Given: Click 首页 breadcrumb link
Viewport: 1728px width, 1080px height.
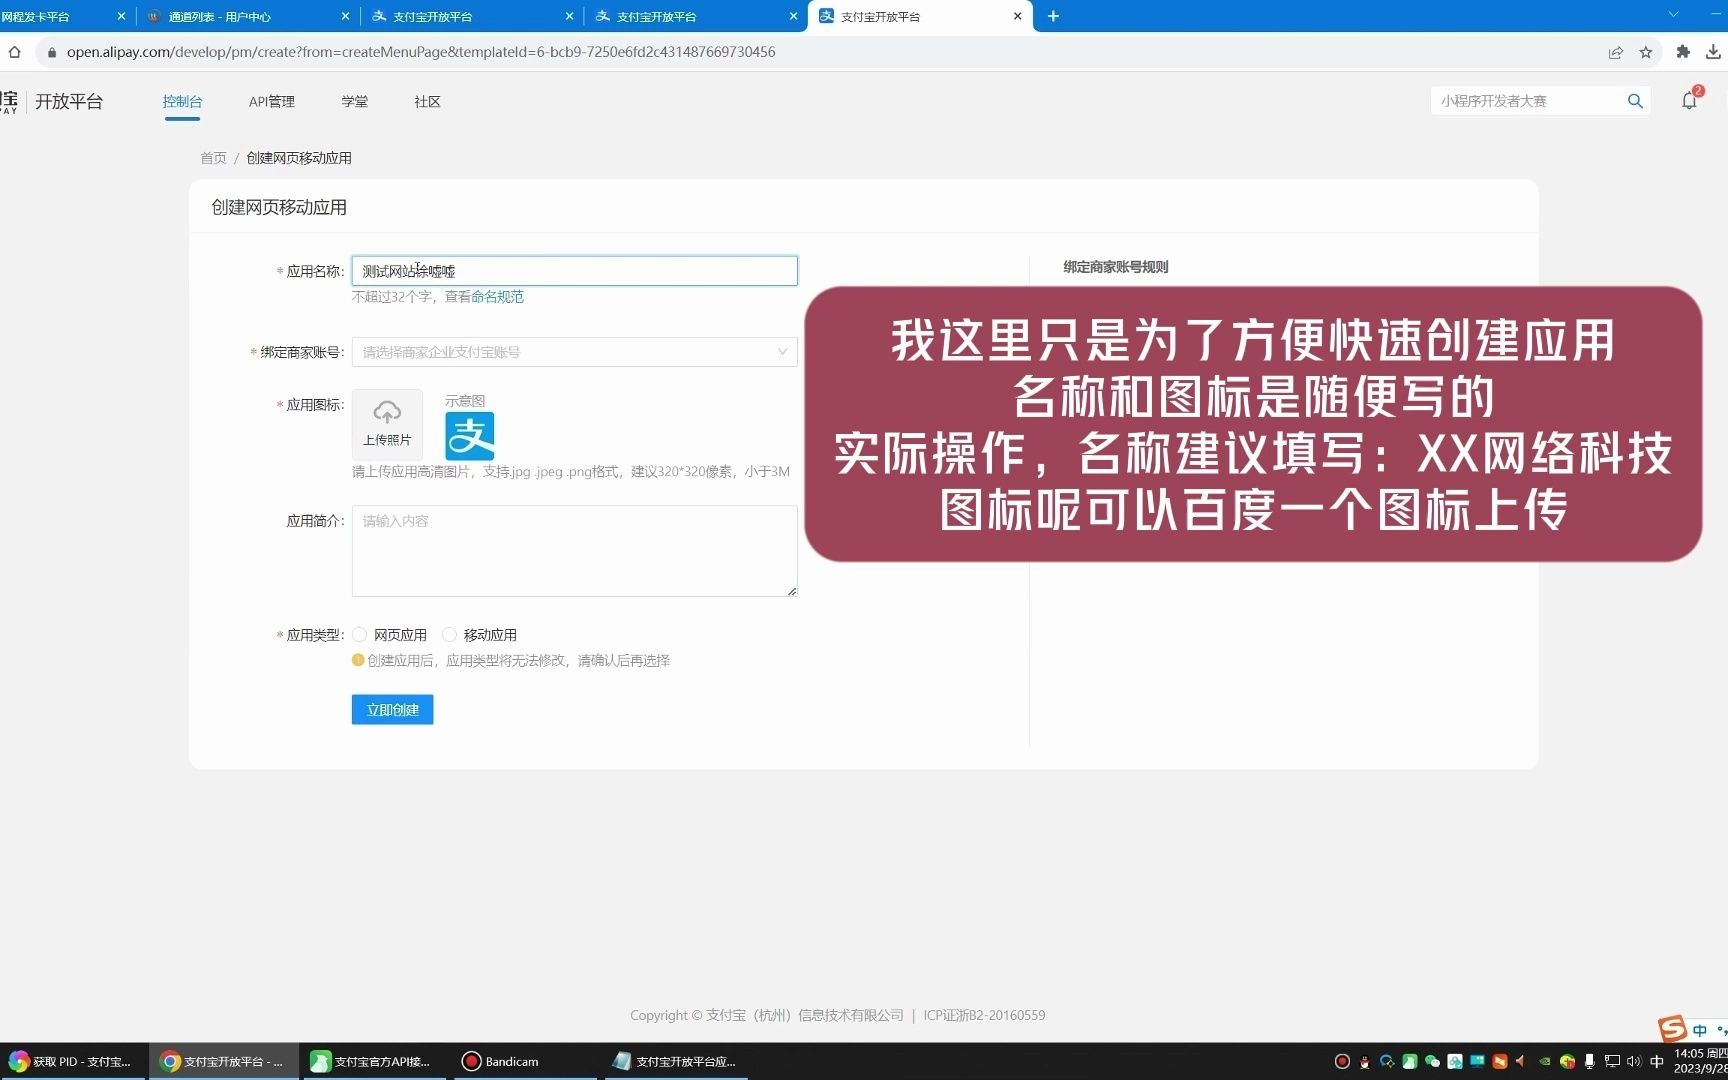Looking at the screenshot, I should point(213,158).
